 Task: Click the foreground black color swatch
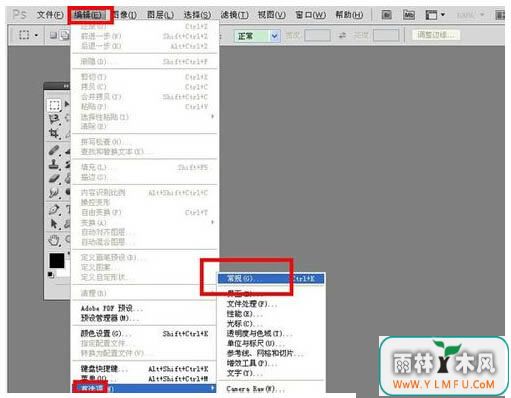click(x=57, y=260)
